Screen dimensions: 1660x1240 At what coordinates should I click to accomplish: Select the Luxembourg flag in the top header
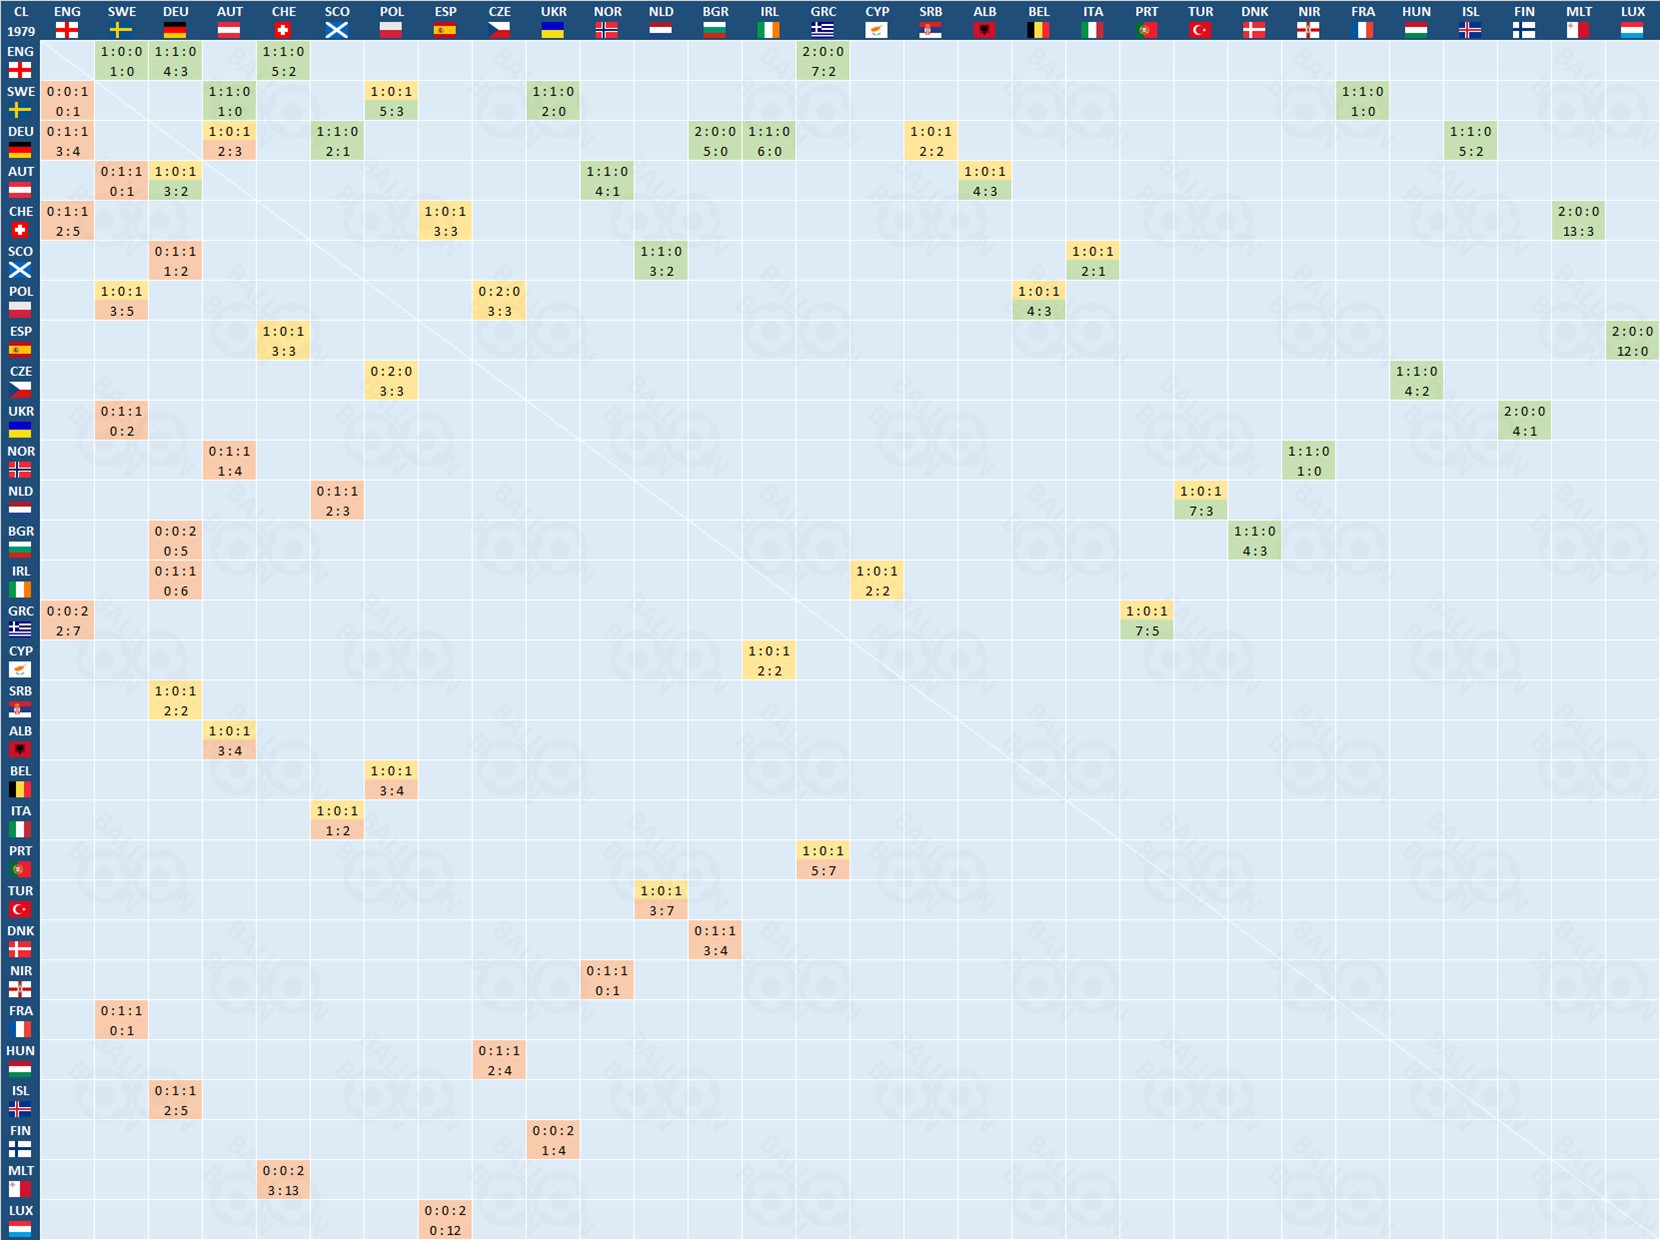point(1632,30)
